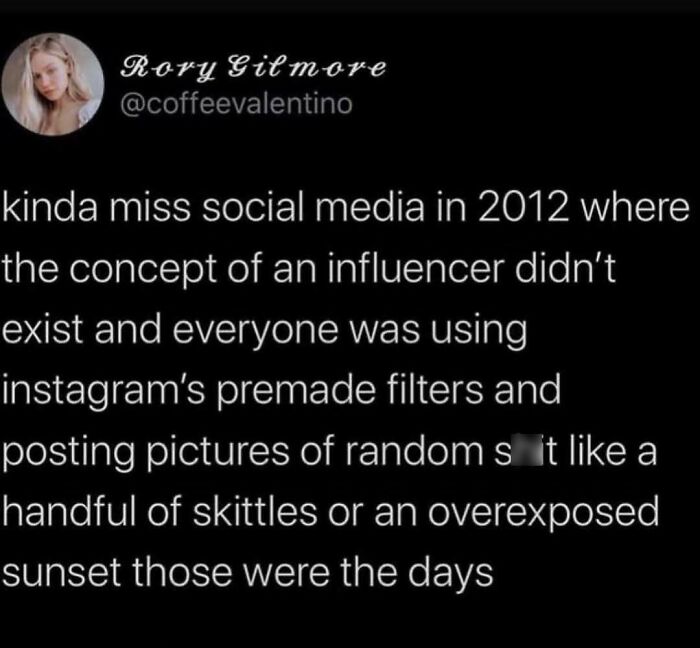
Task: Click the word concept in tweet
Action: click(142, 271)
